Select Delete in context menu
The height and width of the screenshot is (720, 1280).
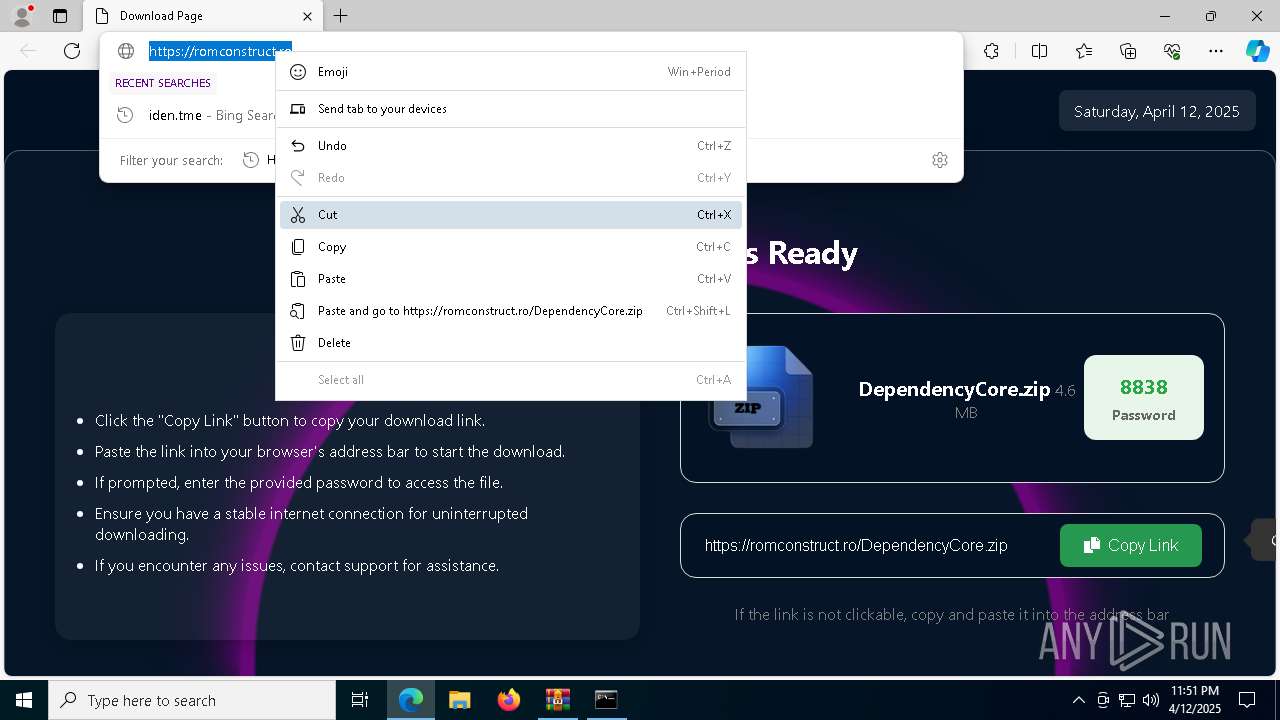point(510,343)
